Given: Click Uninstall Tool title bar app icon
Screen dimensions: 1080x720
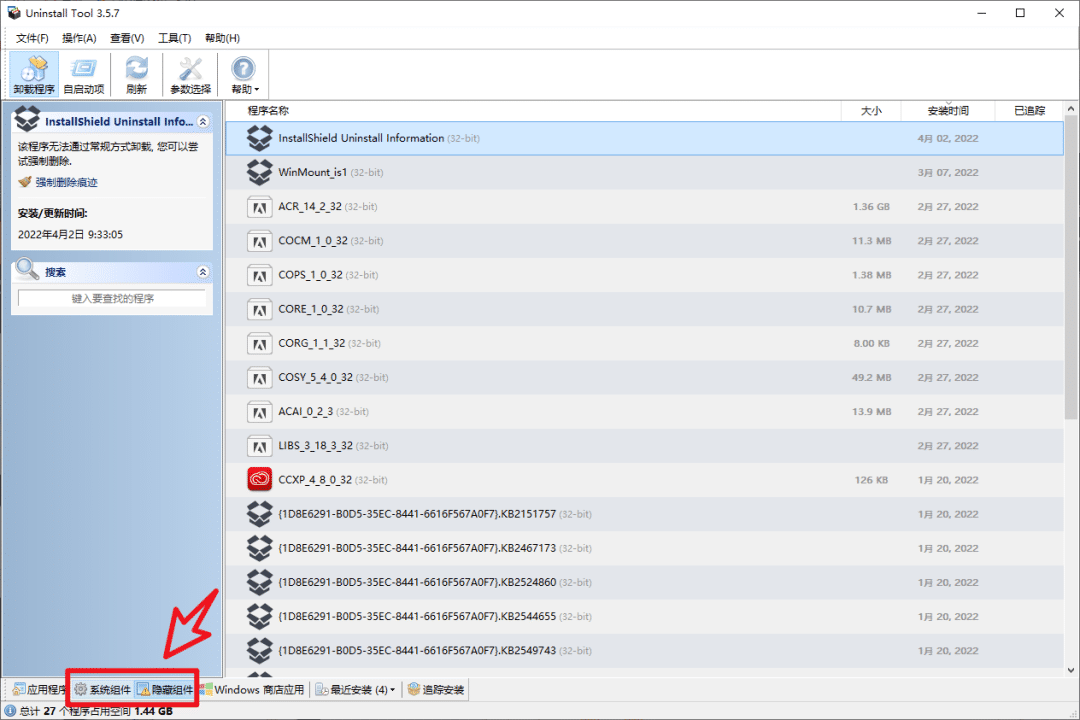Looking at the screenshot, I should pos(14,12).
